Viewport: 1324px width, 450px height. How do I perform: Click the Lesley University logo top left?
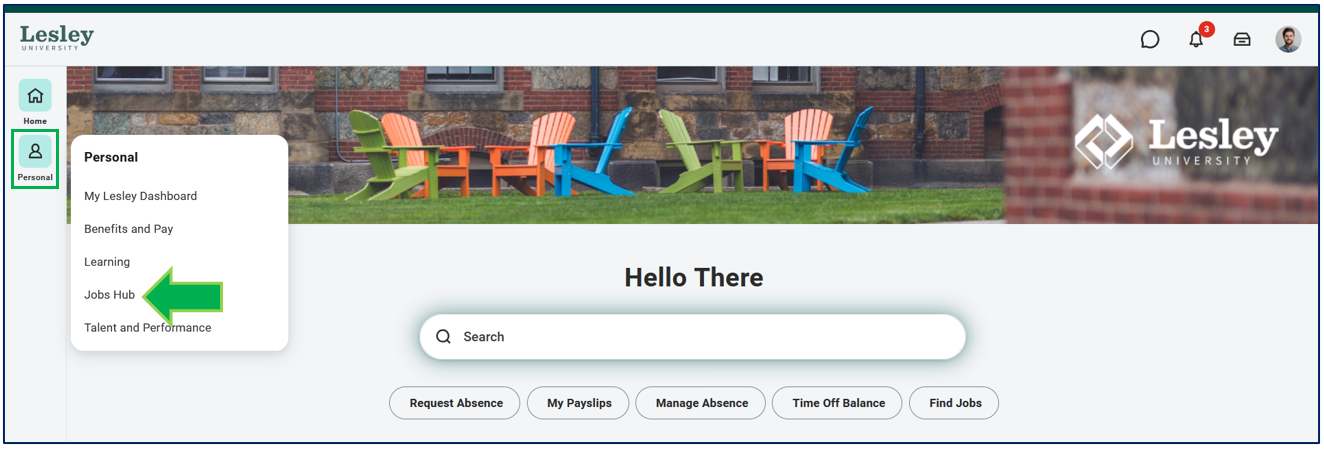(x=56, y=39)
